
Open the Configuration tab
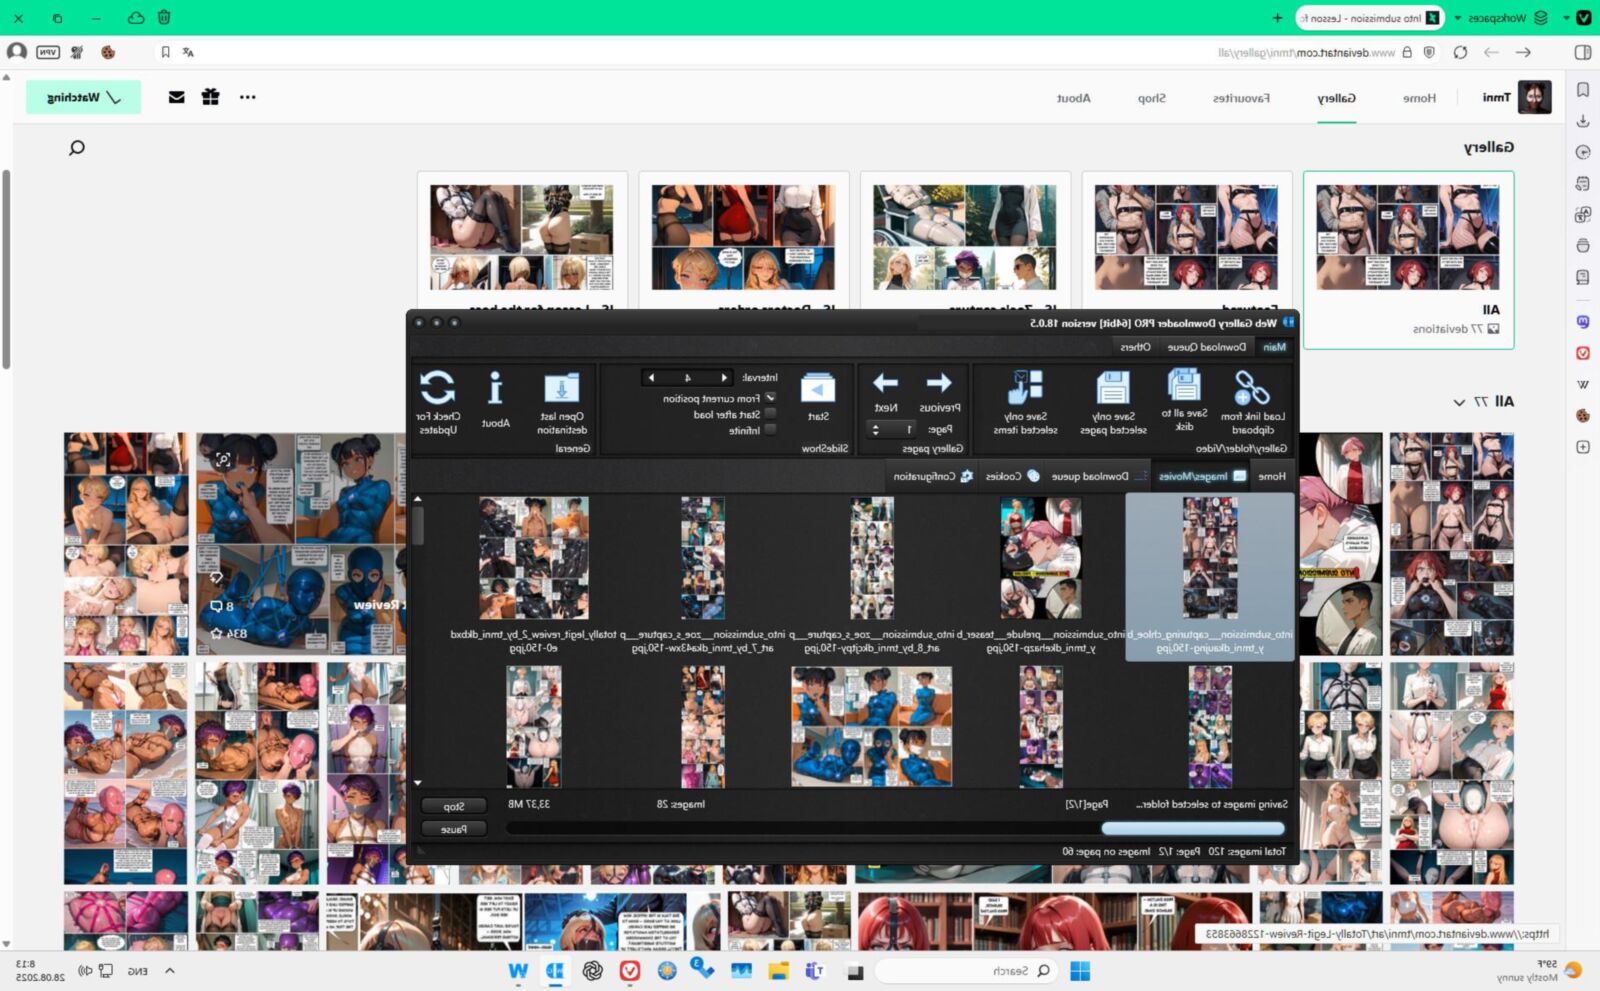(932, 476)
